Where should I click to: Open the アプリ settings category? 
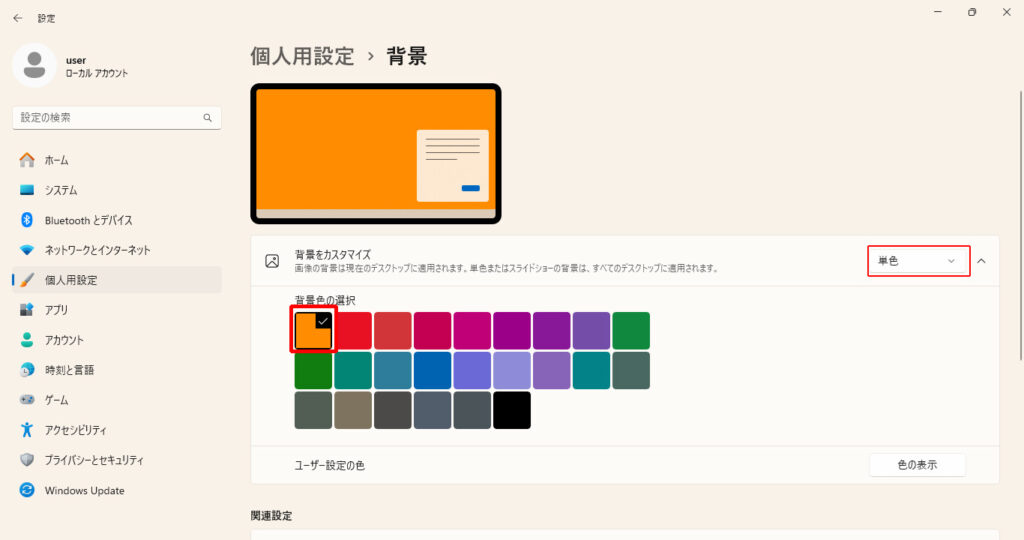117,310
